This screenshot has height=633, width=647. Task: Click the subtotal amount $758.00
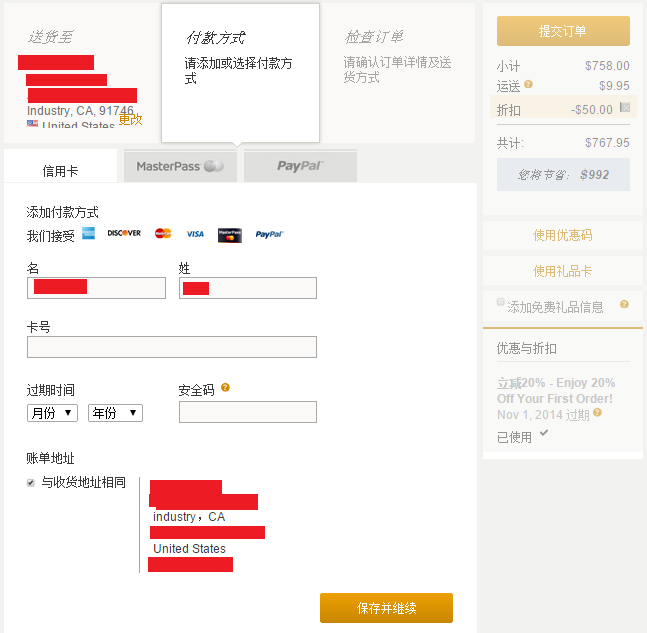click(x=607, y=66)
